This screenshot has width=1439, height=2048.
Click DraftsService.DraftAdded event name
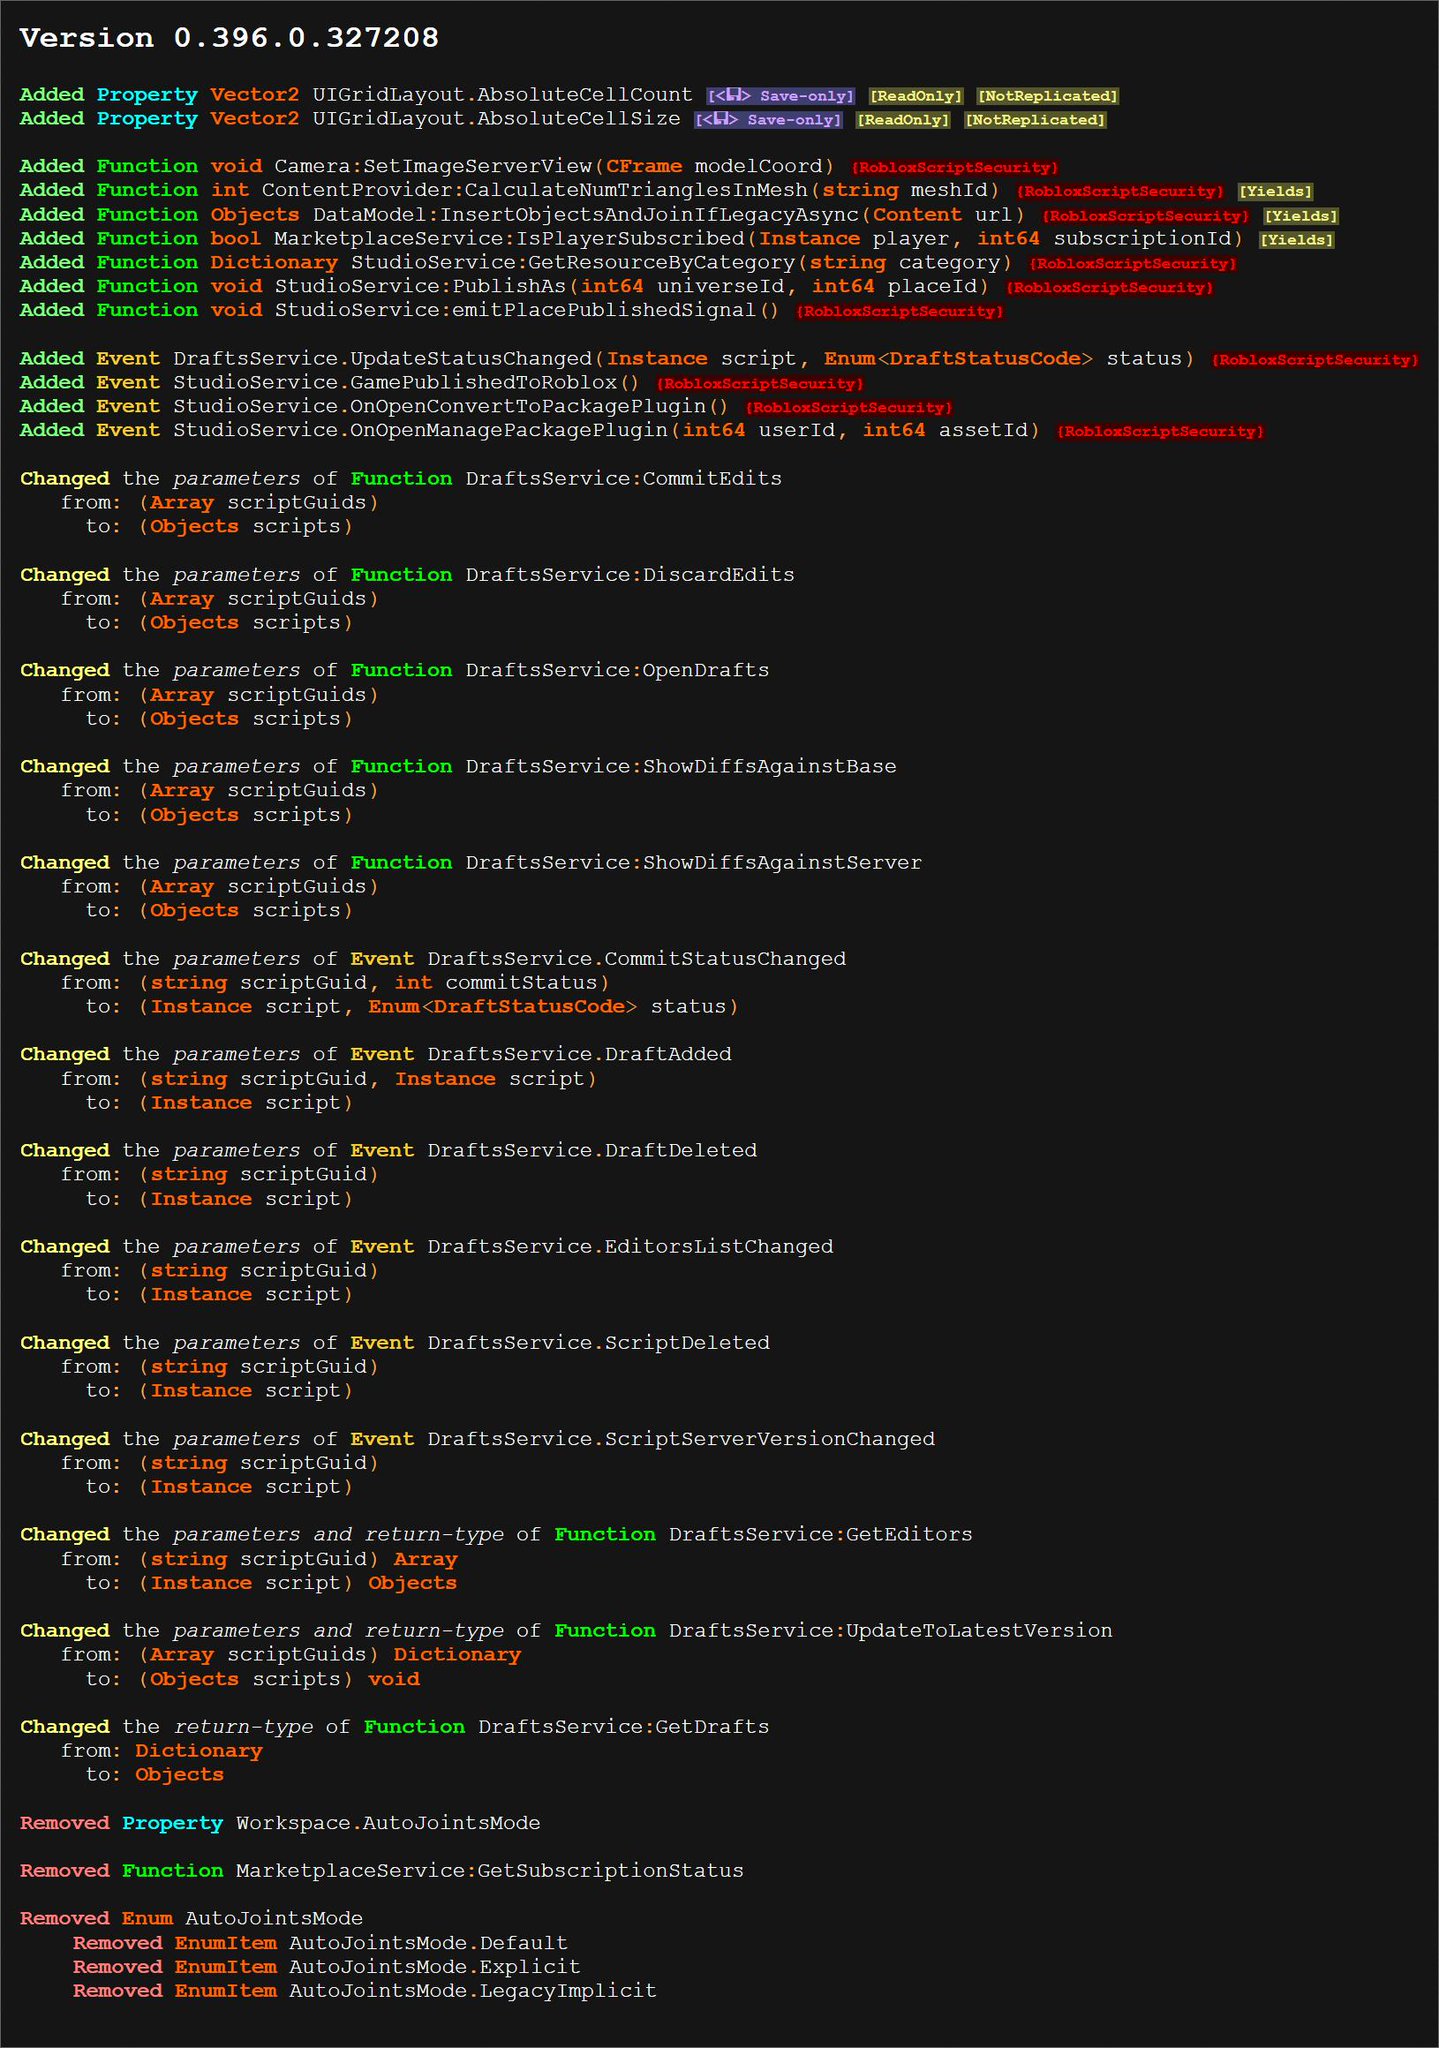579,1055
